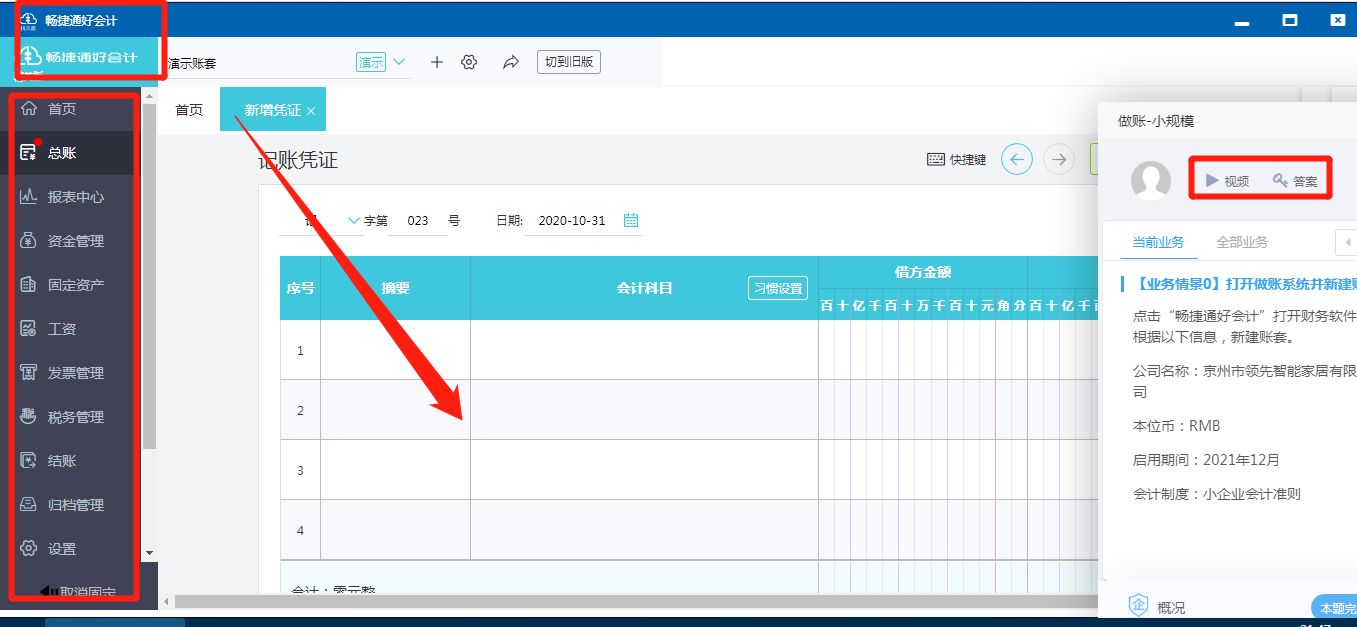Viewport: 1357px width, 627px height.
Task: Click the sidebar scrollbar up arrow
Action: [x=150, y=97]
